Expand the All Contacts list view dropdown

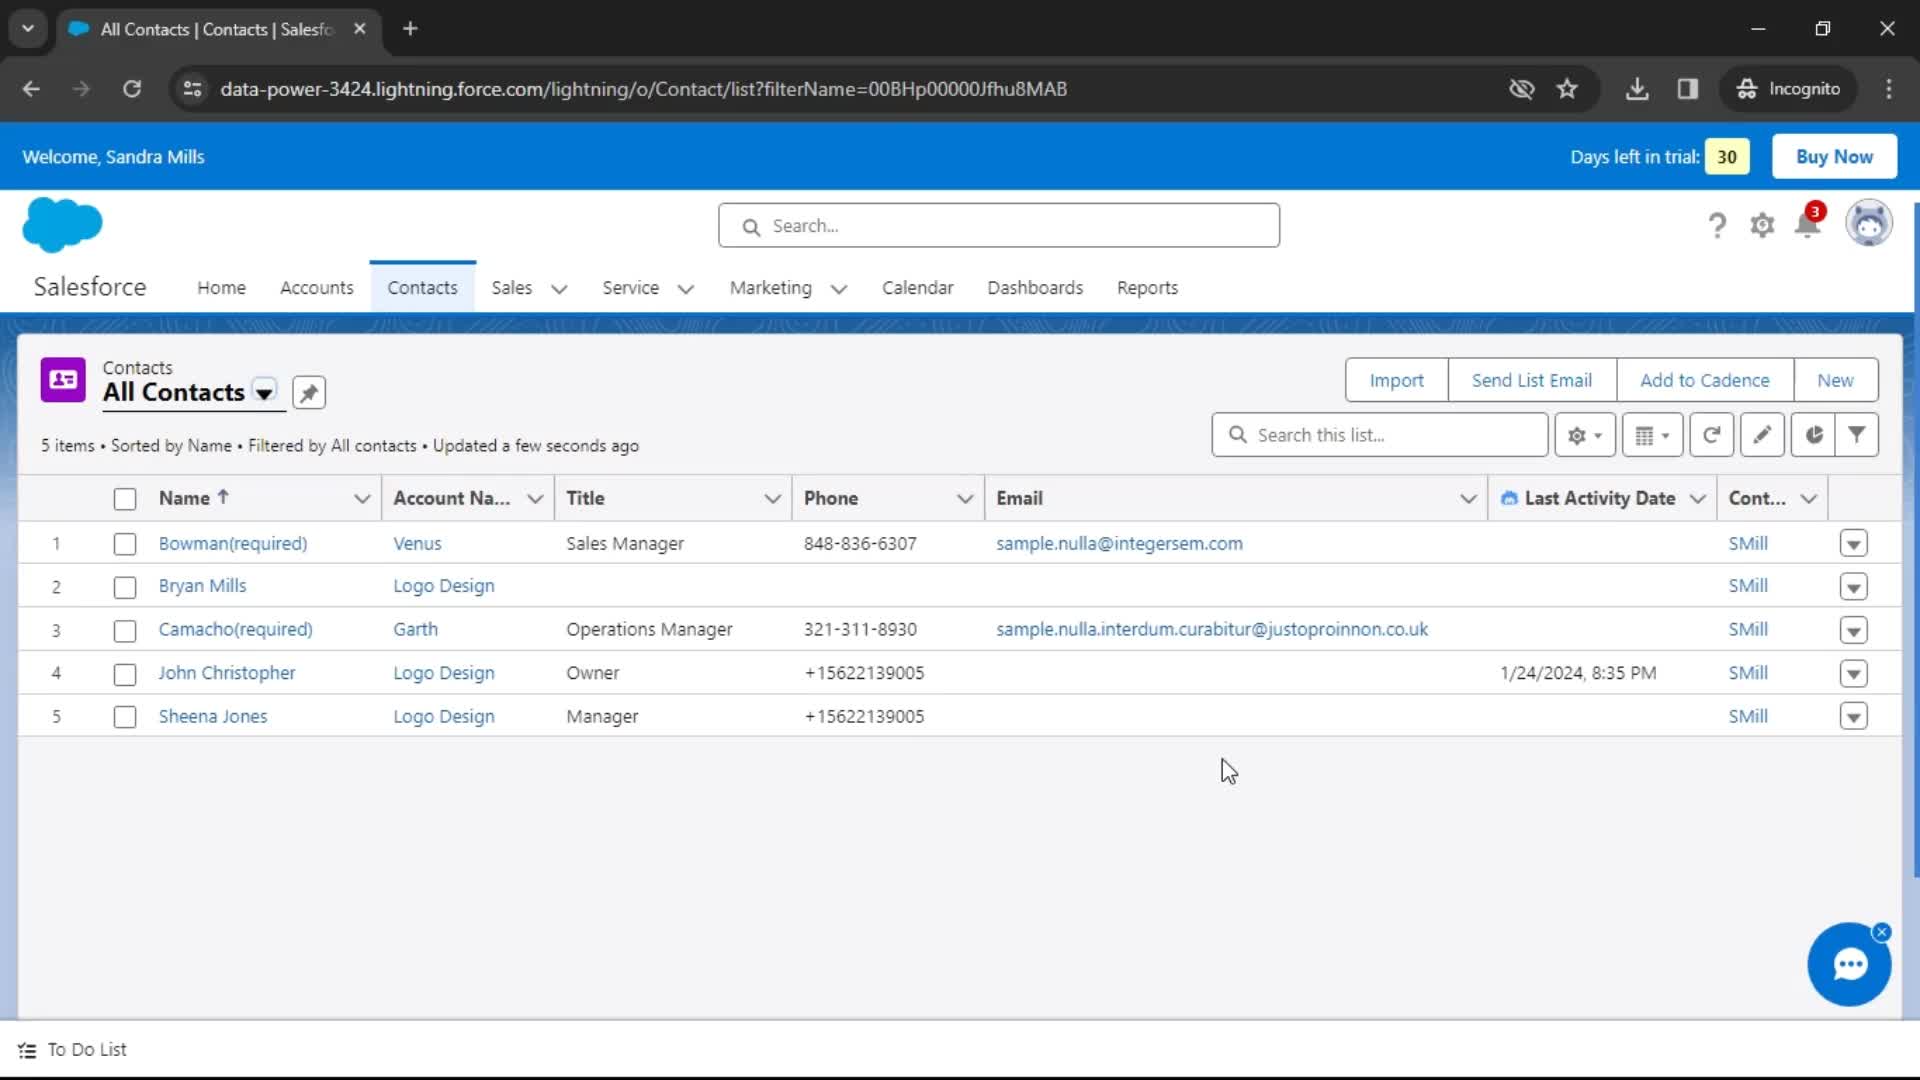(264, 393)
